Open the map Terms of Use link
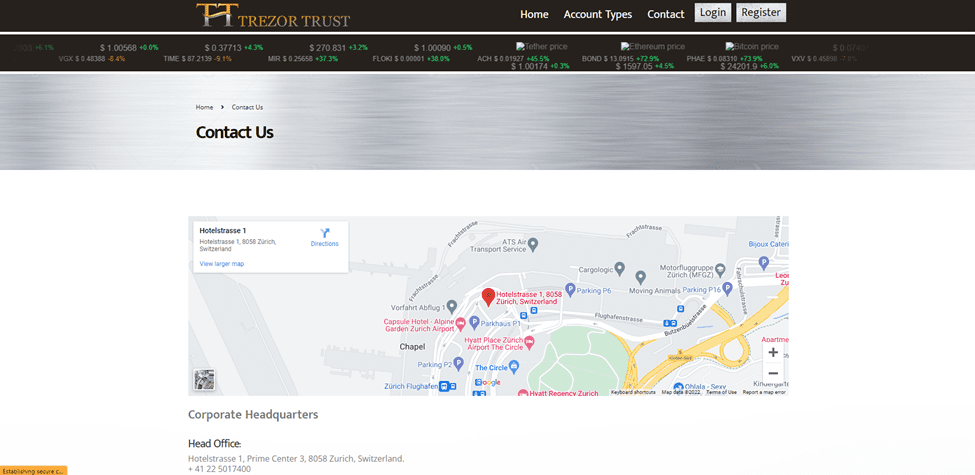This screenshot has height=475, width=975. [721, 392]
